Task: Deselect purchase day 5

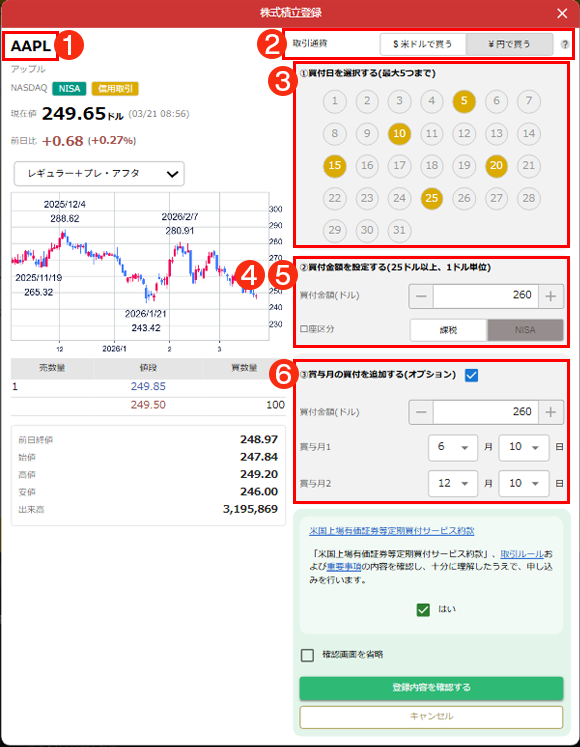Action: coord(464,101)
